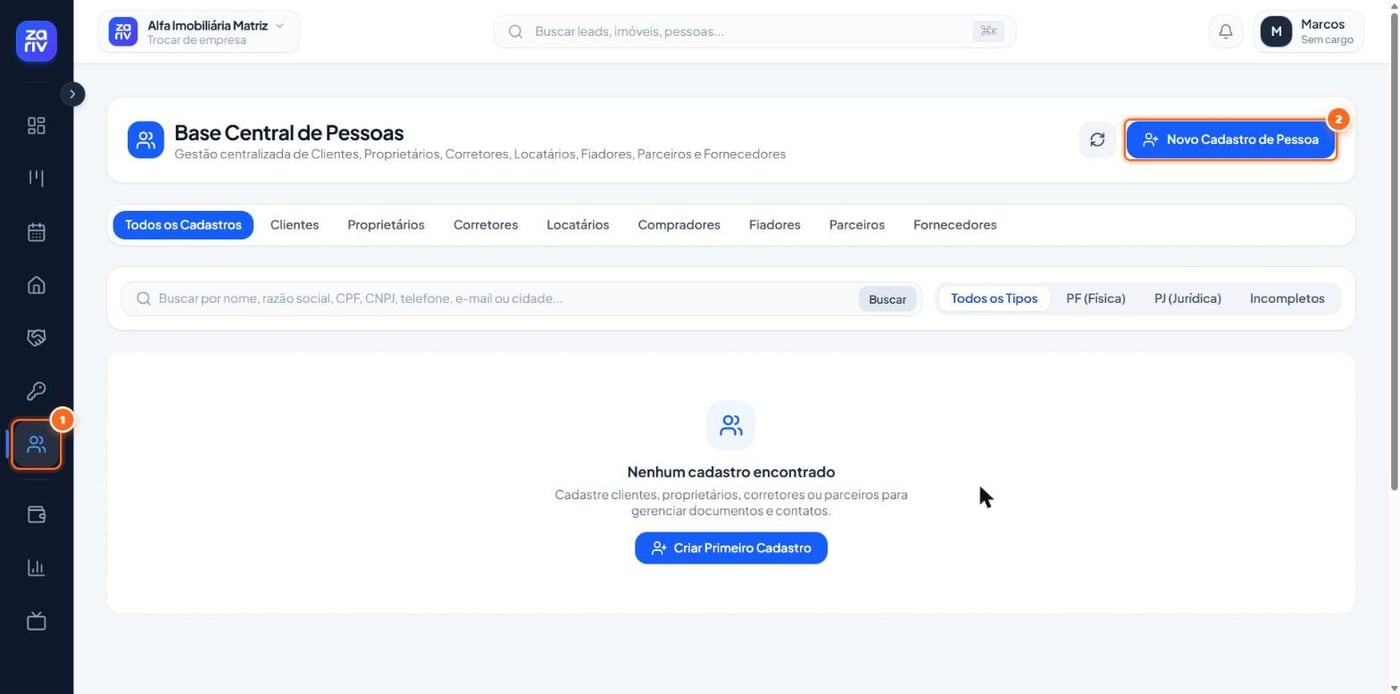Switch to Corretores tab
The width and height of the screenshot is (1400, 694).
tap(485, 225)
